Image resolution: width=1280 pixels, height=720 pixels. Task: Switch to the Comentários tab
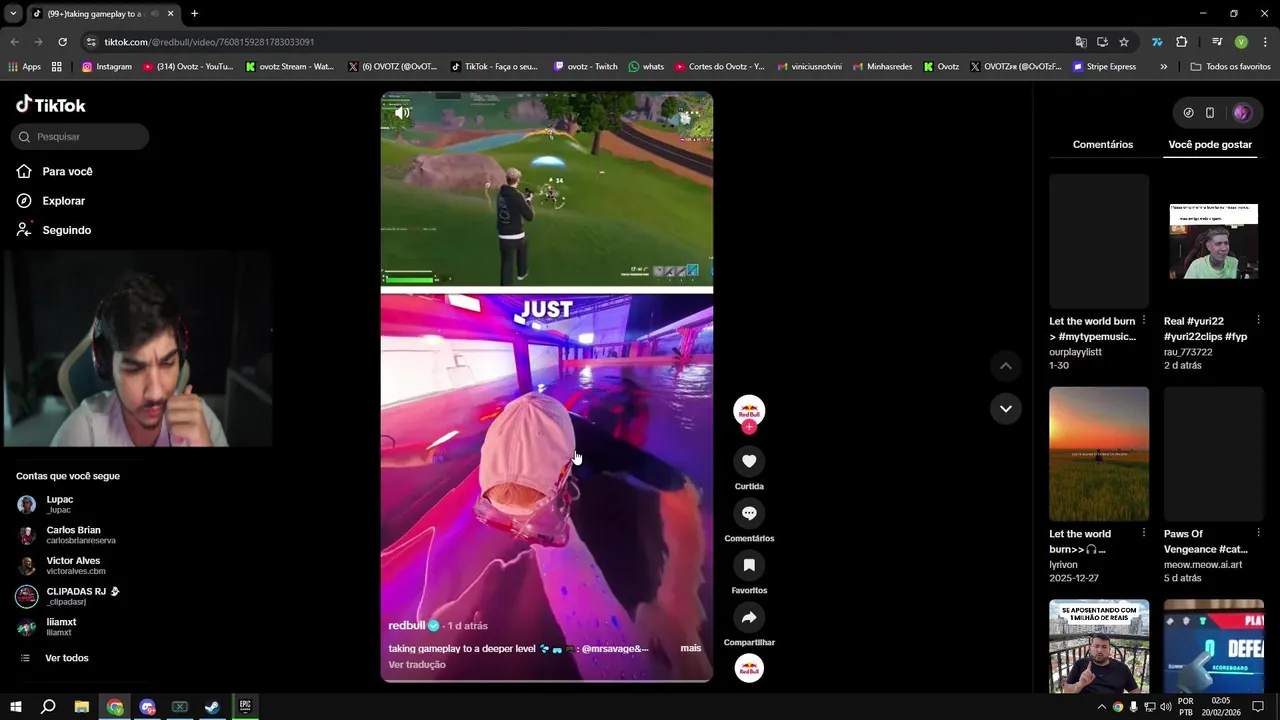click(x=1103, y=145)
